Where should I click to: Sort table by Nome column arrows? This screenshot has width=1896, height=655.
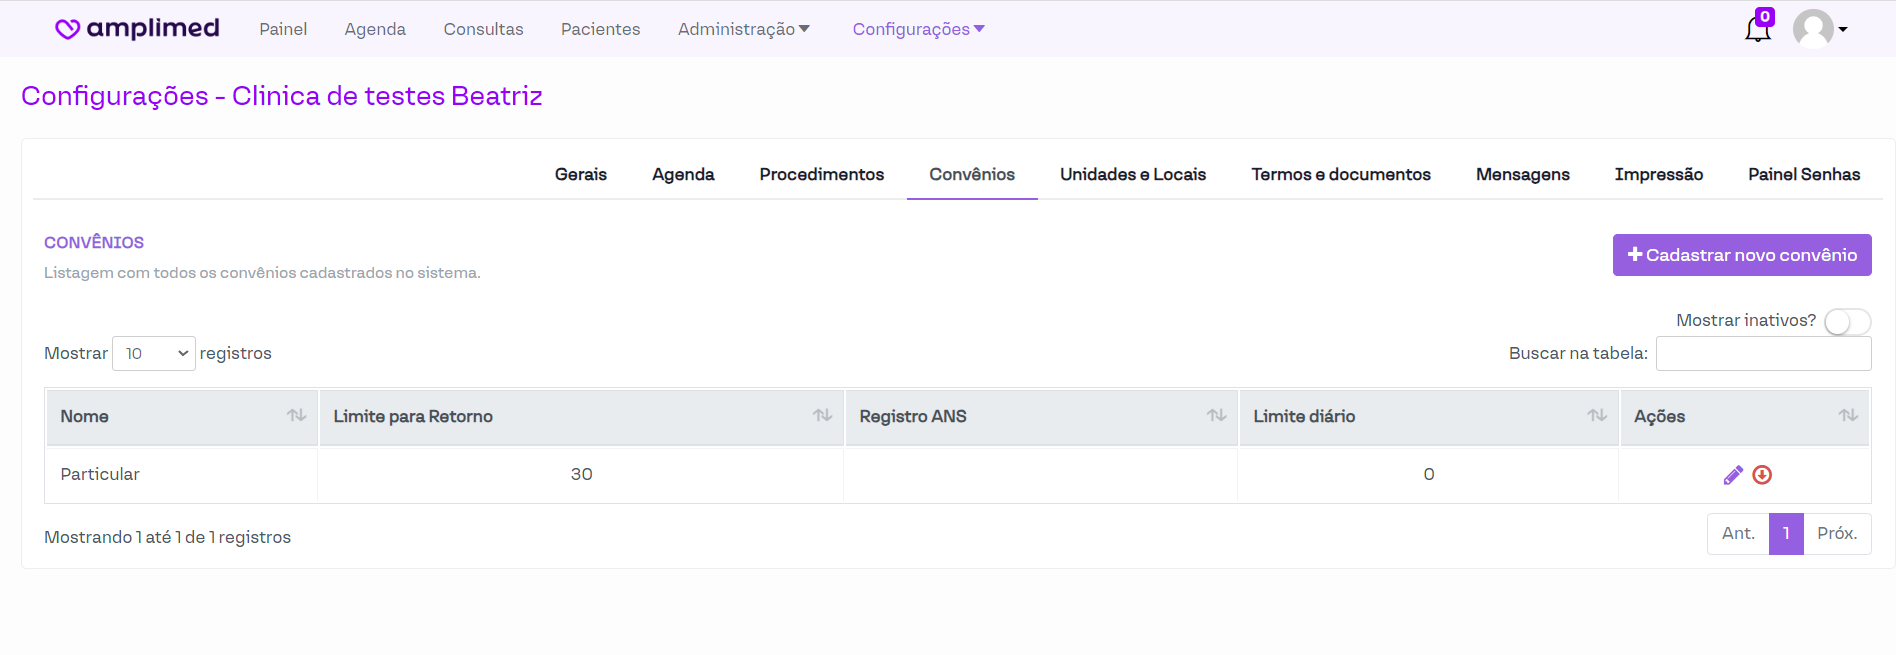[296, 416]
